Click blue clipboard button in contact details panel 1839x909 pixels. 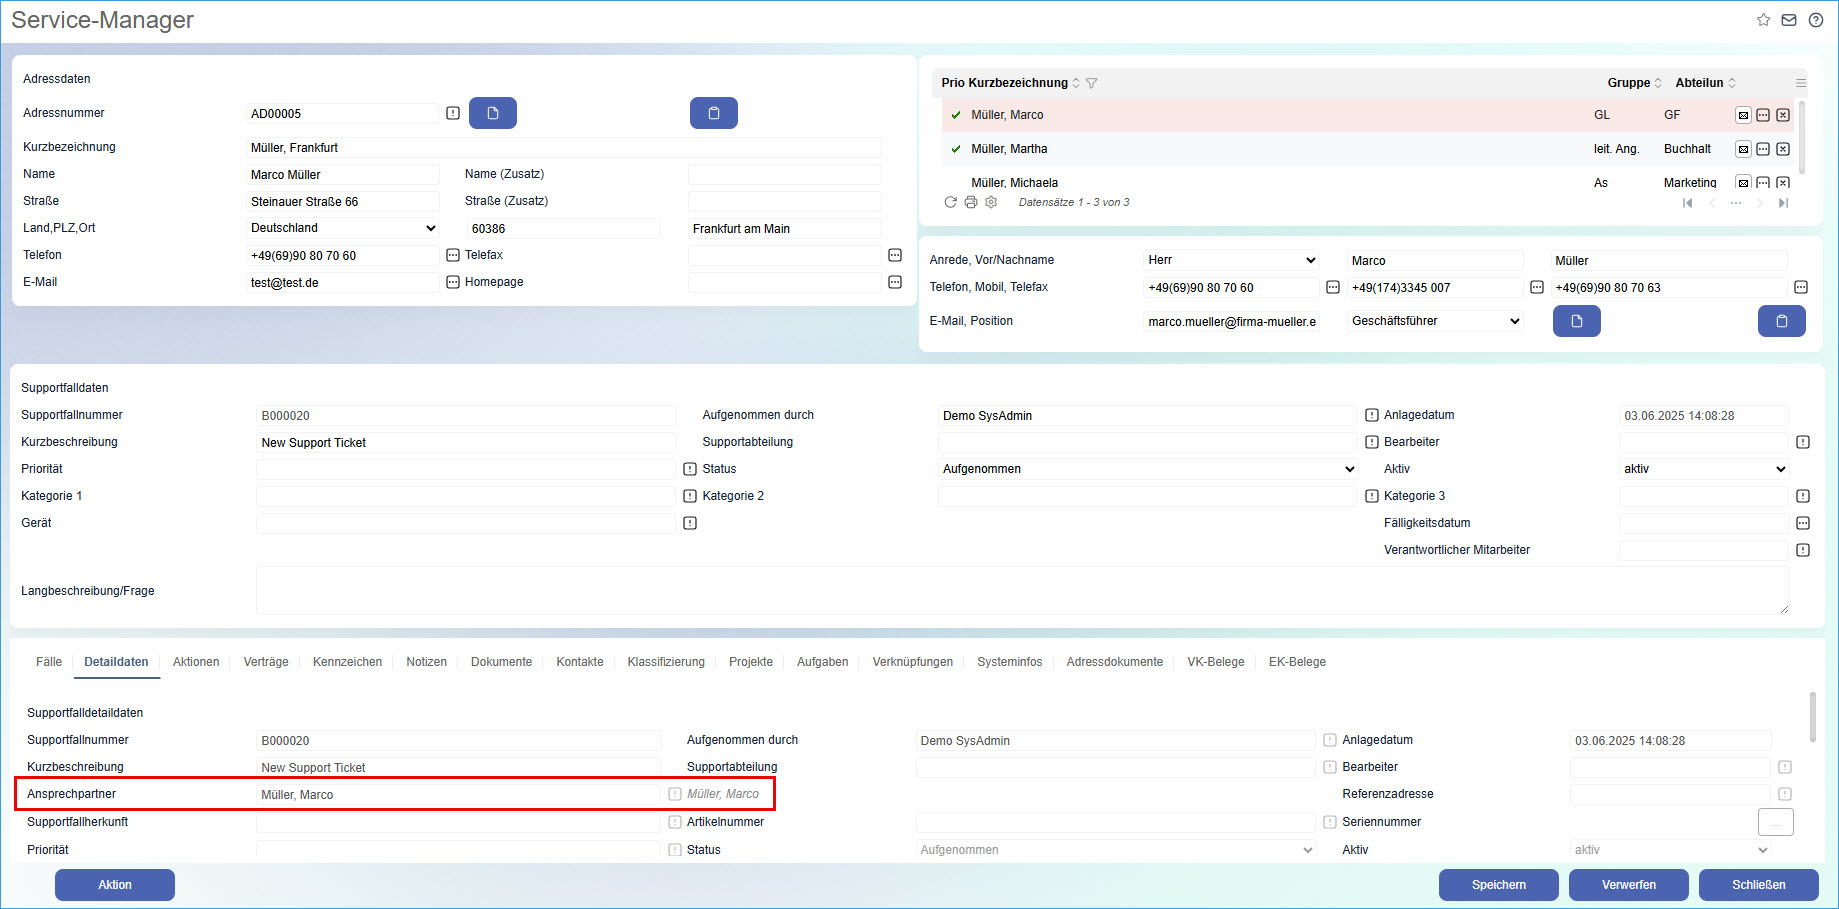pyautogui.click(x=1782, y=321)
